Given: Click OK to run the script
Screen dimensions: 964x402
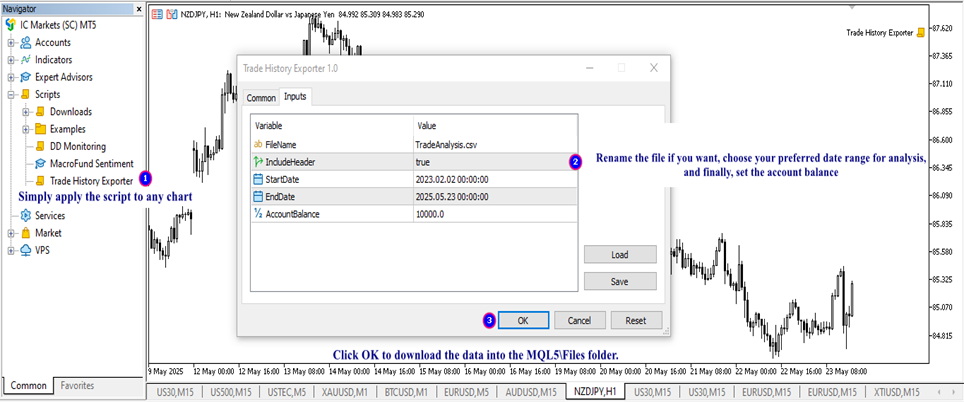Looking at the screenshot, I should [523, 320].
